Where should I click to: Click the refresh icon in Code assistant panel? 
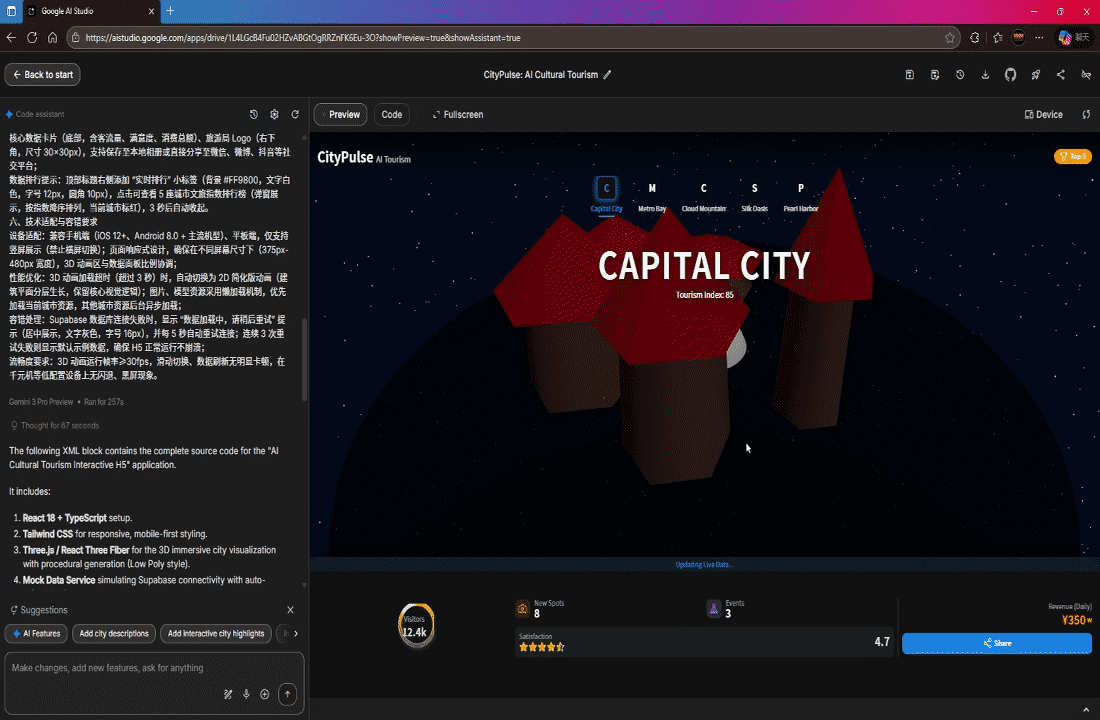[295, 114]
